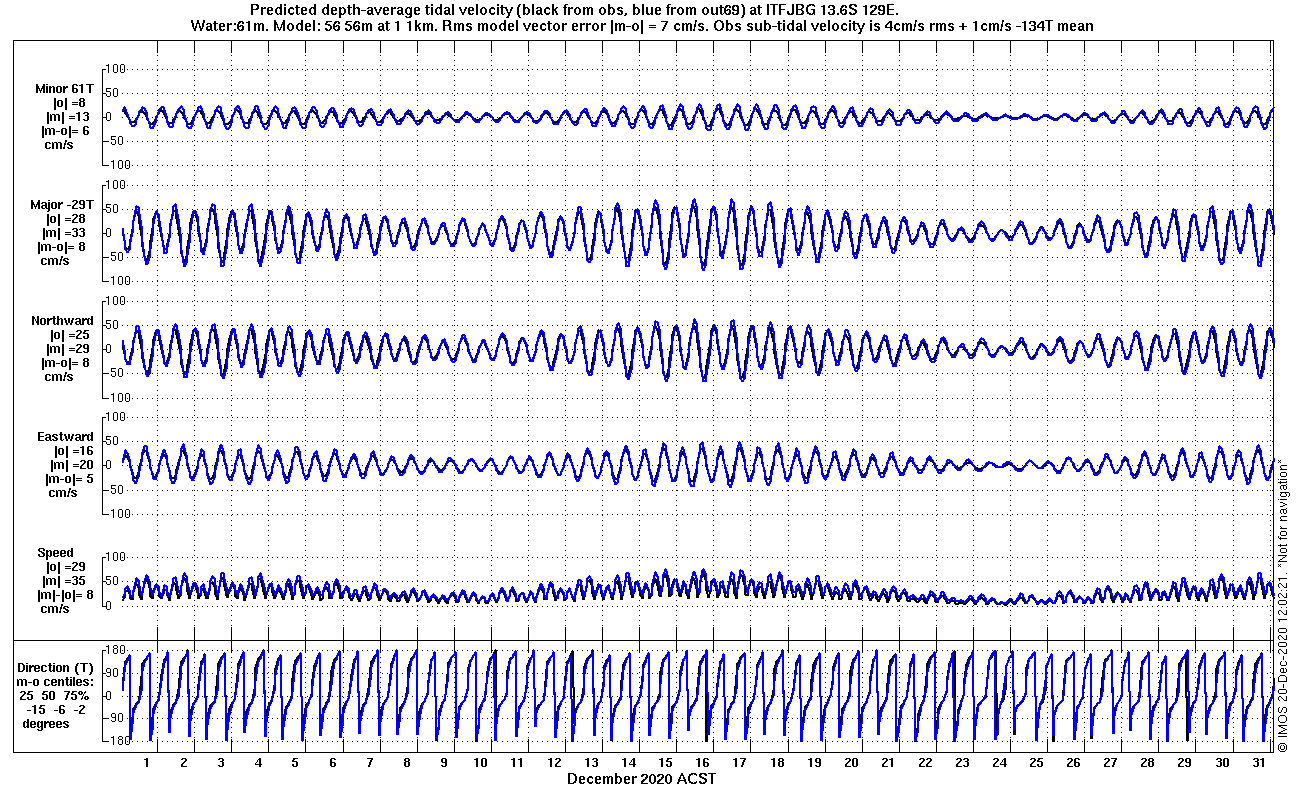Click the 'degrees' unit label
This screenshot has height=800, width=1300.
click(46, 723)
